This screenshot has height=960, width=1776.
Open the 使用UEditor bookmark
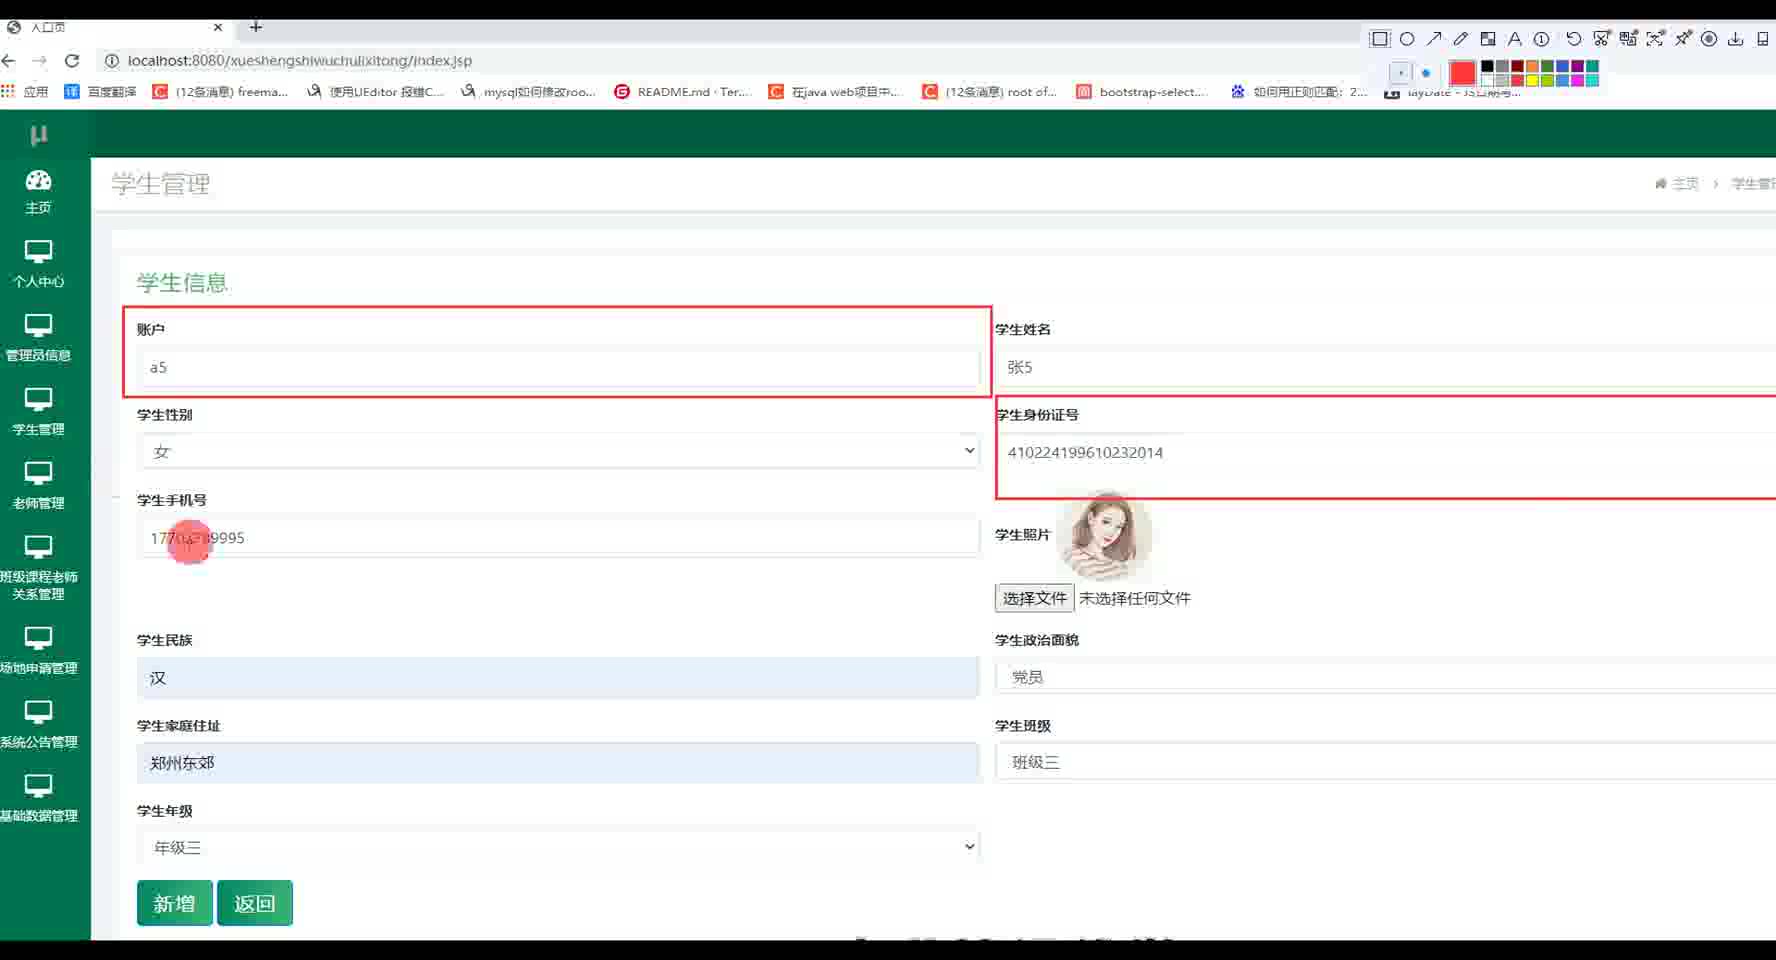(x=376, y=91)
